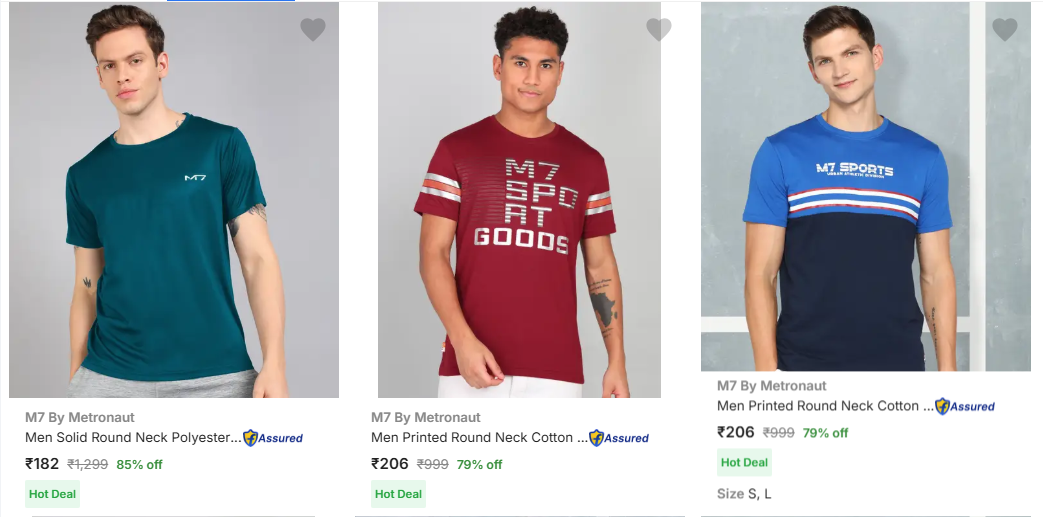Click the M7 By Metronaut brand on the blue shirt
Screen dimensions: 1043x517
(x=771, y=385)
